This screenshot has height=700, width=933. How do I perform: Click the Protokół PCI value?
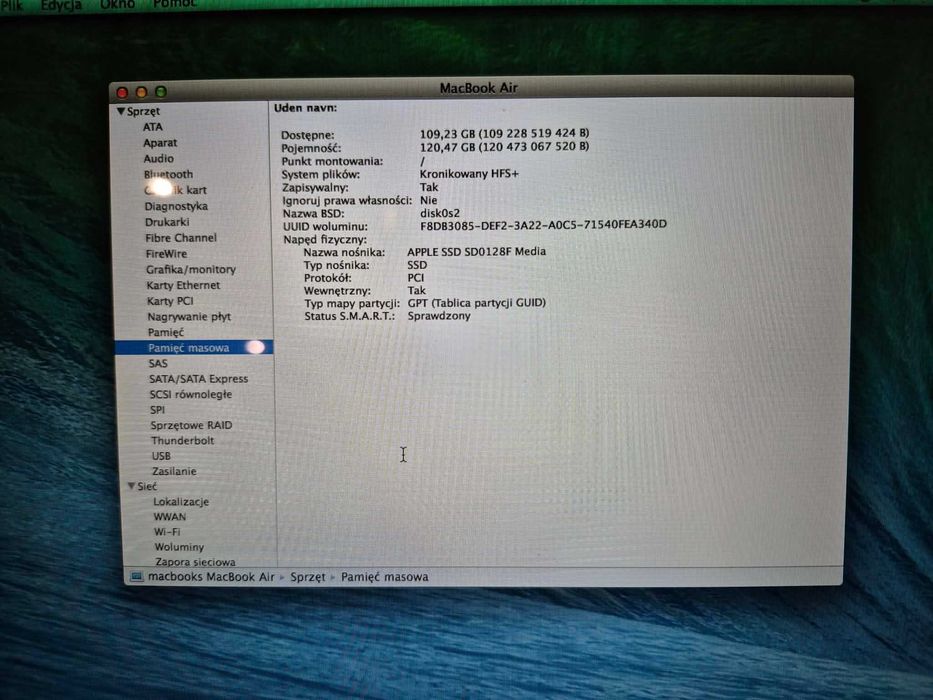click(x=416, y=278)
